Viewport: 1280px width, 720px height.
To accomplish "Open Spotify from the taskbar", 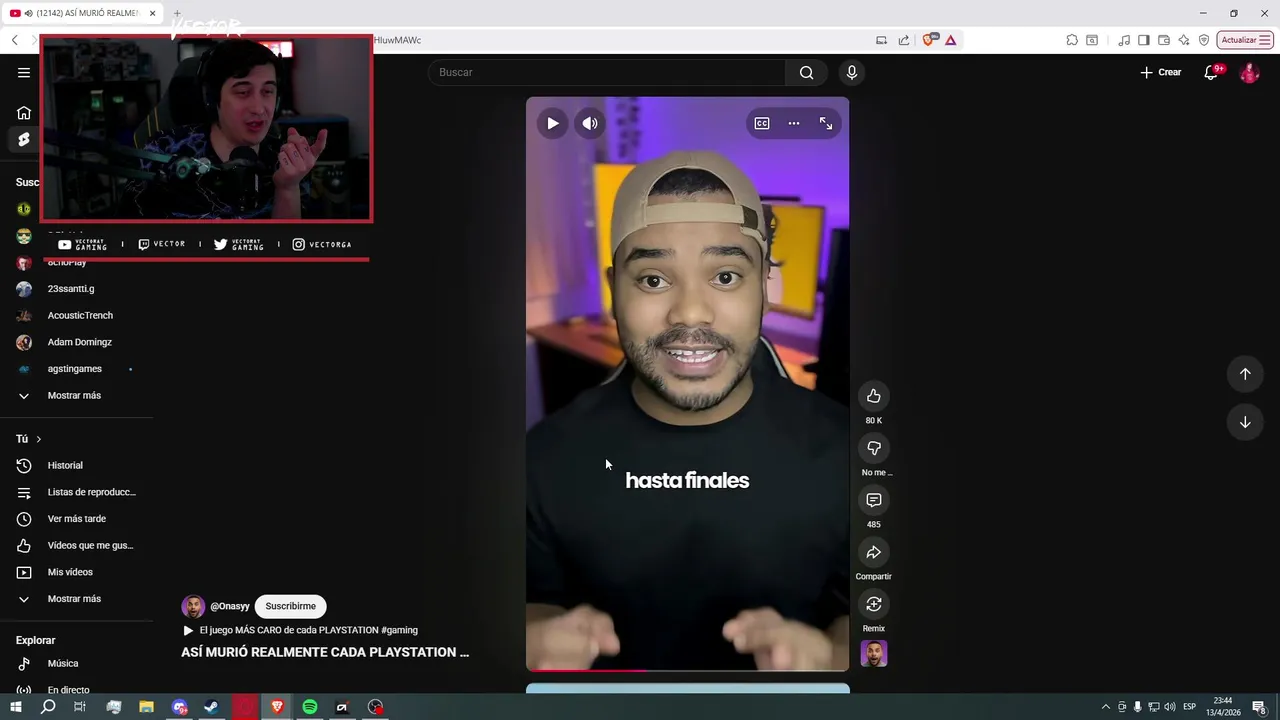I will [x=310, y=707].
